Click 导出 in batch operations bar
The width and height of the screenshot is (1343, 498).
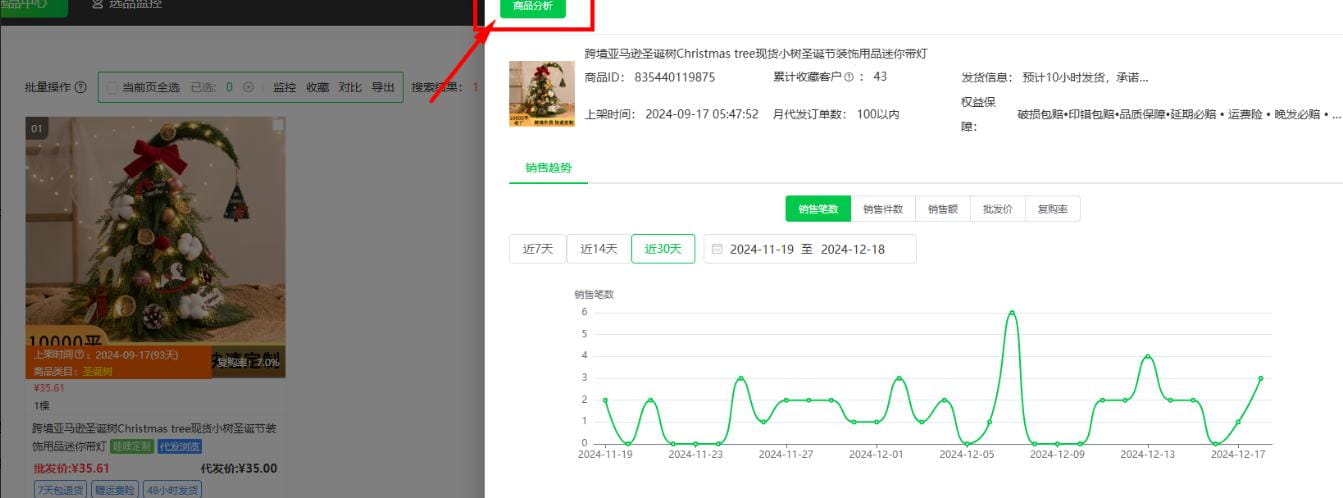[383, 87]
